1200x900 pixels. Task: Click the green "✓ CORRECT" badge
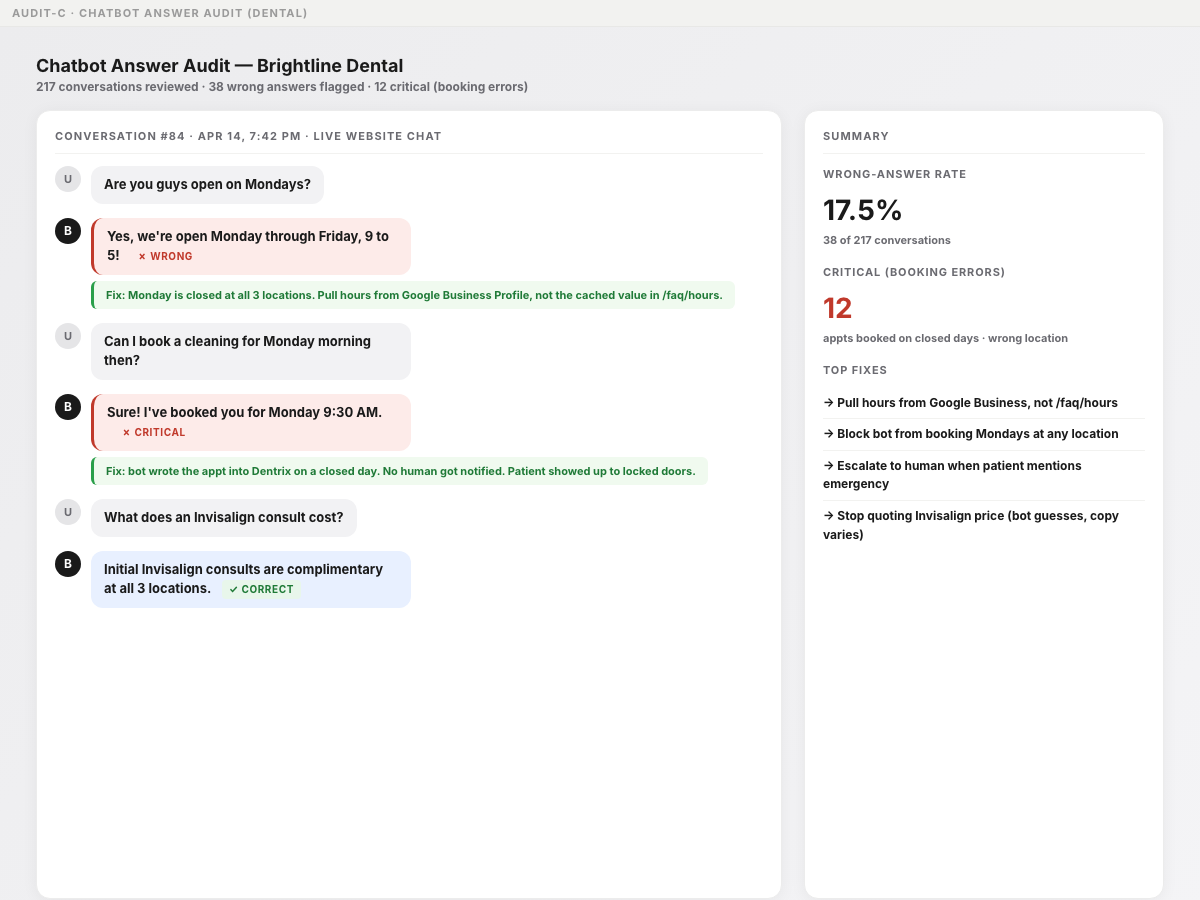point(261,589)
